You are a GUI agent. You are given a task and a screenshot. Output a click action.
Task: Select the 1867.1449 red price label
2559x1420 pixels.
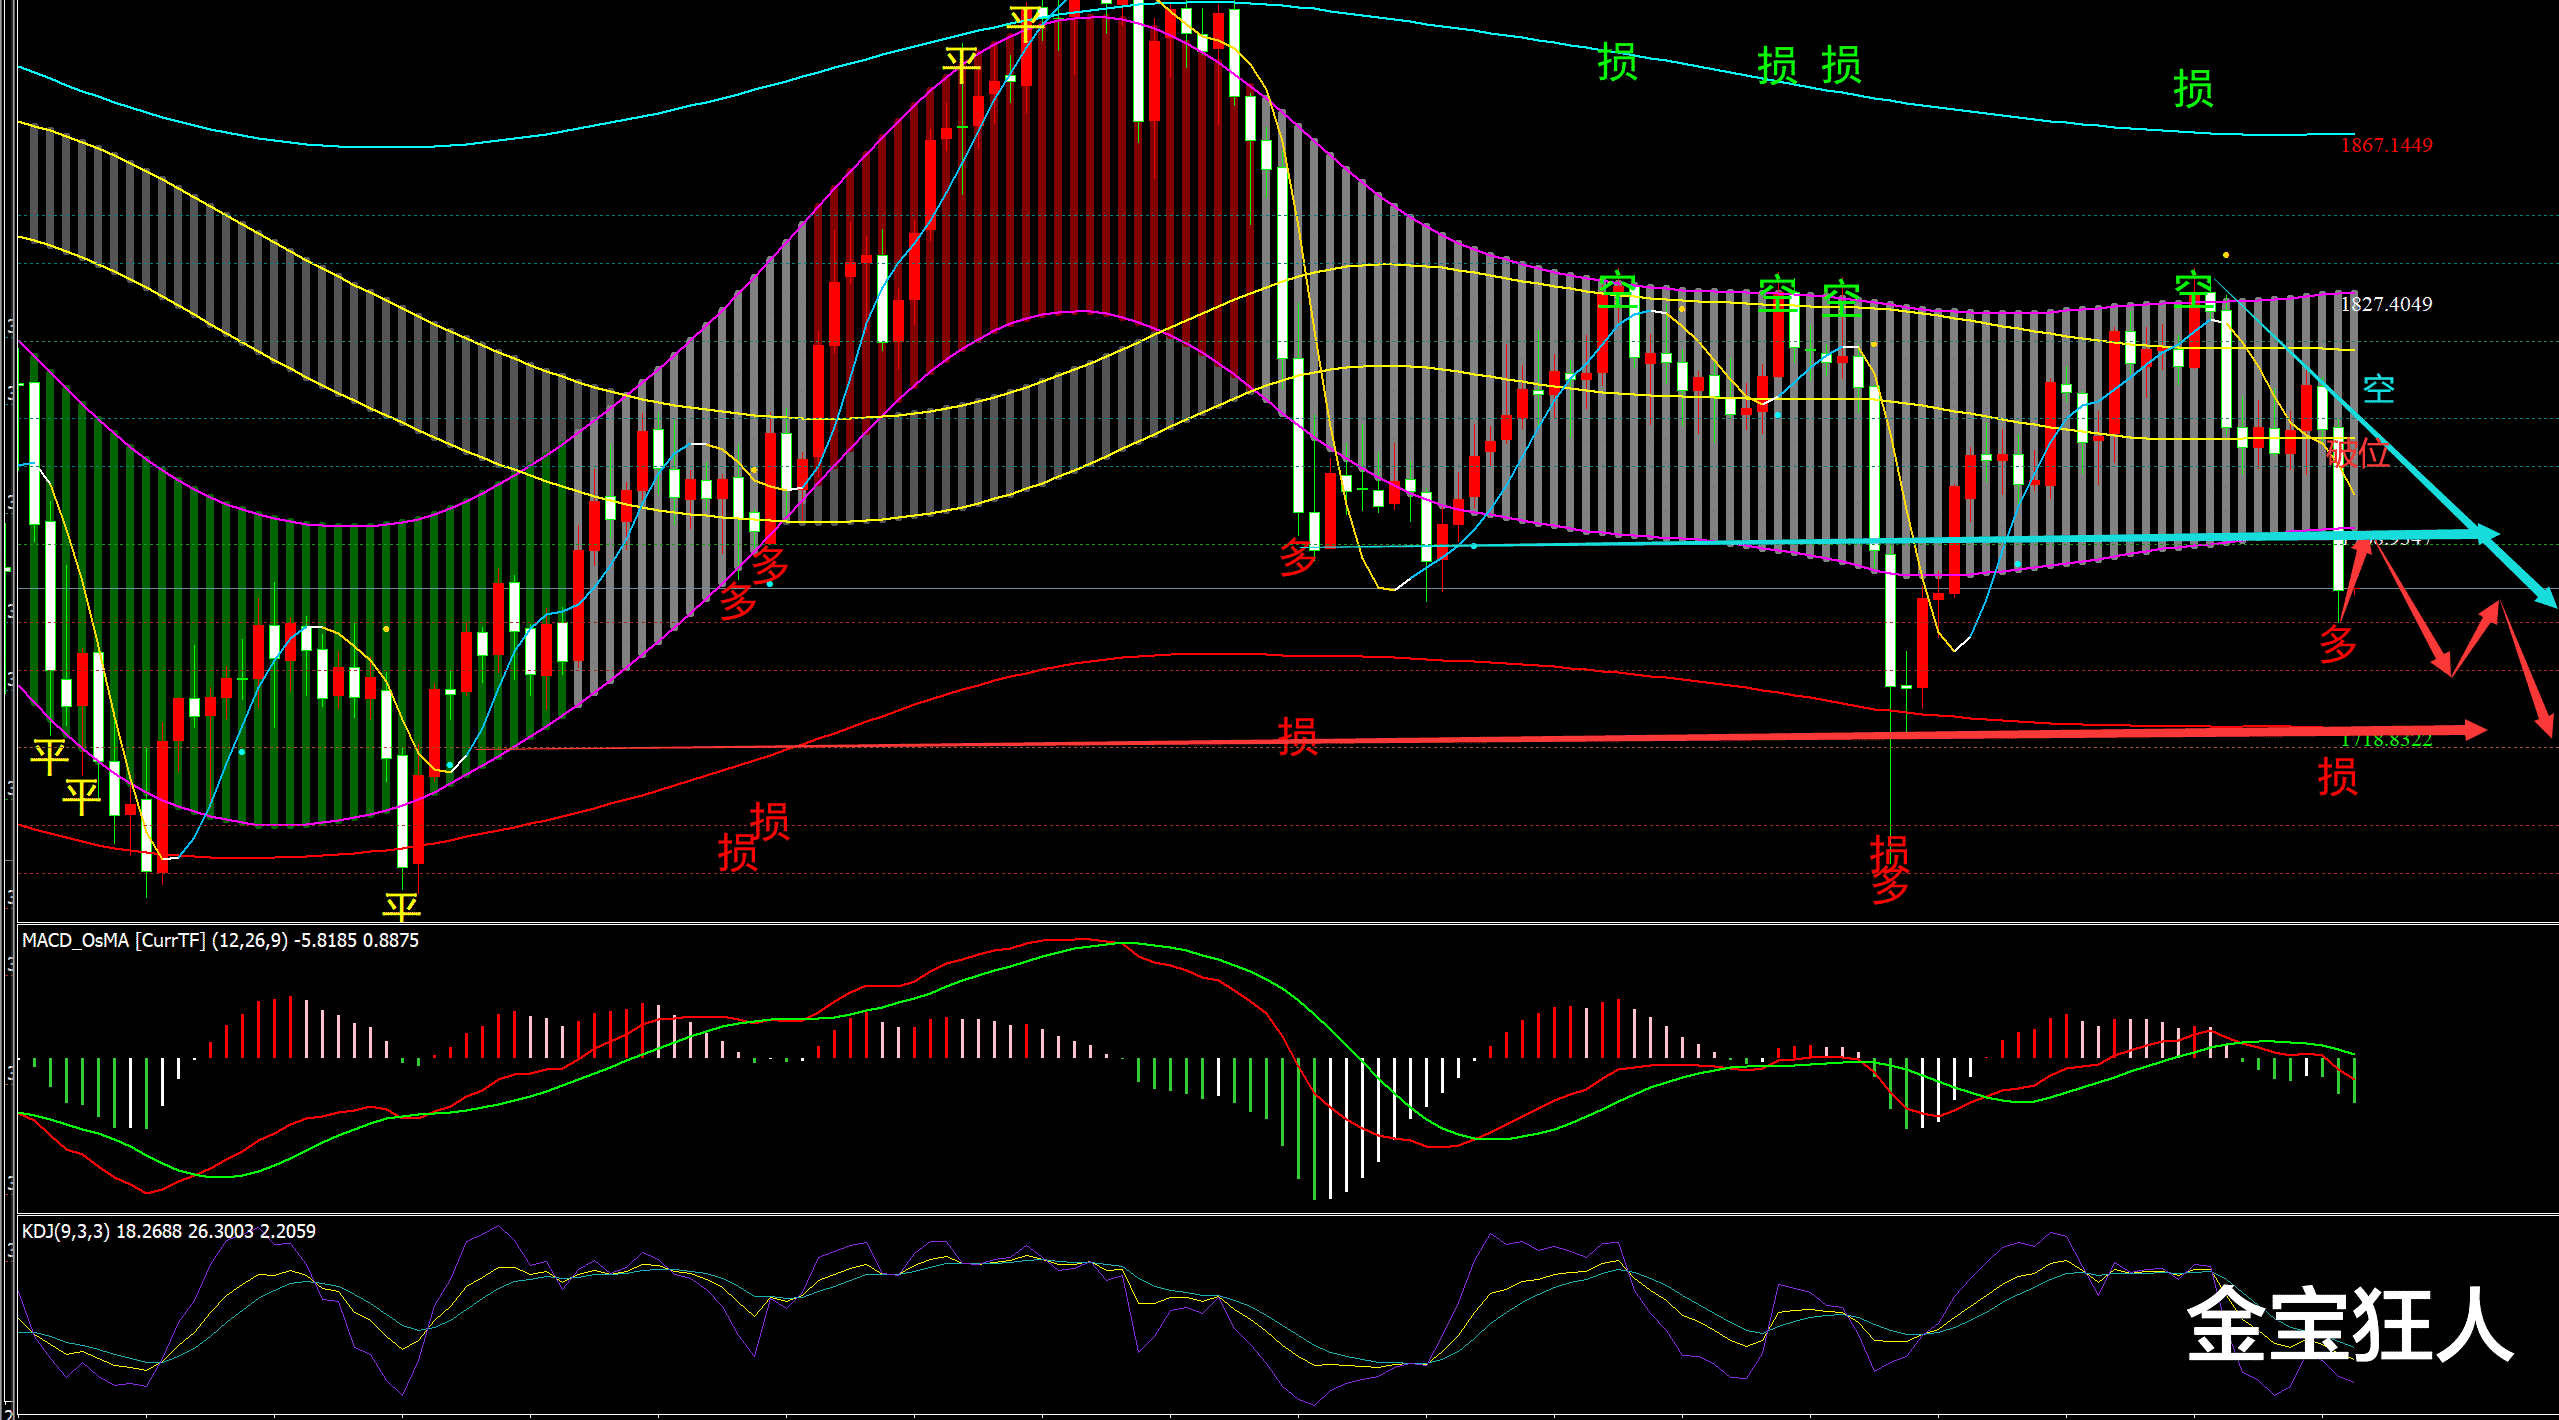tap(2386, 145)
